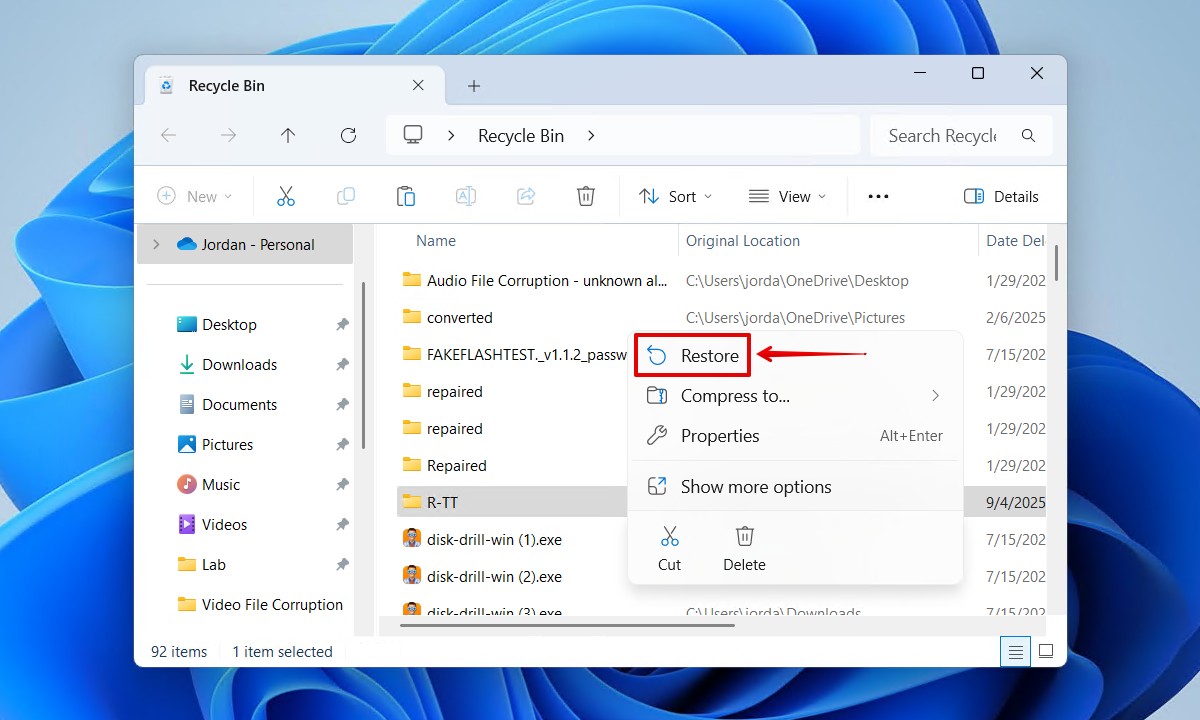Open Show more options

(x=755, y=487)
